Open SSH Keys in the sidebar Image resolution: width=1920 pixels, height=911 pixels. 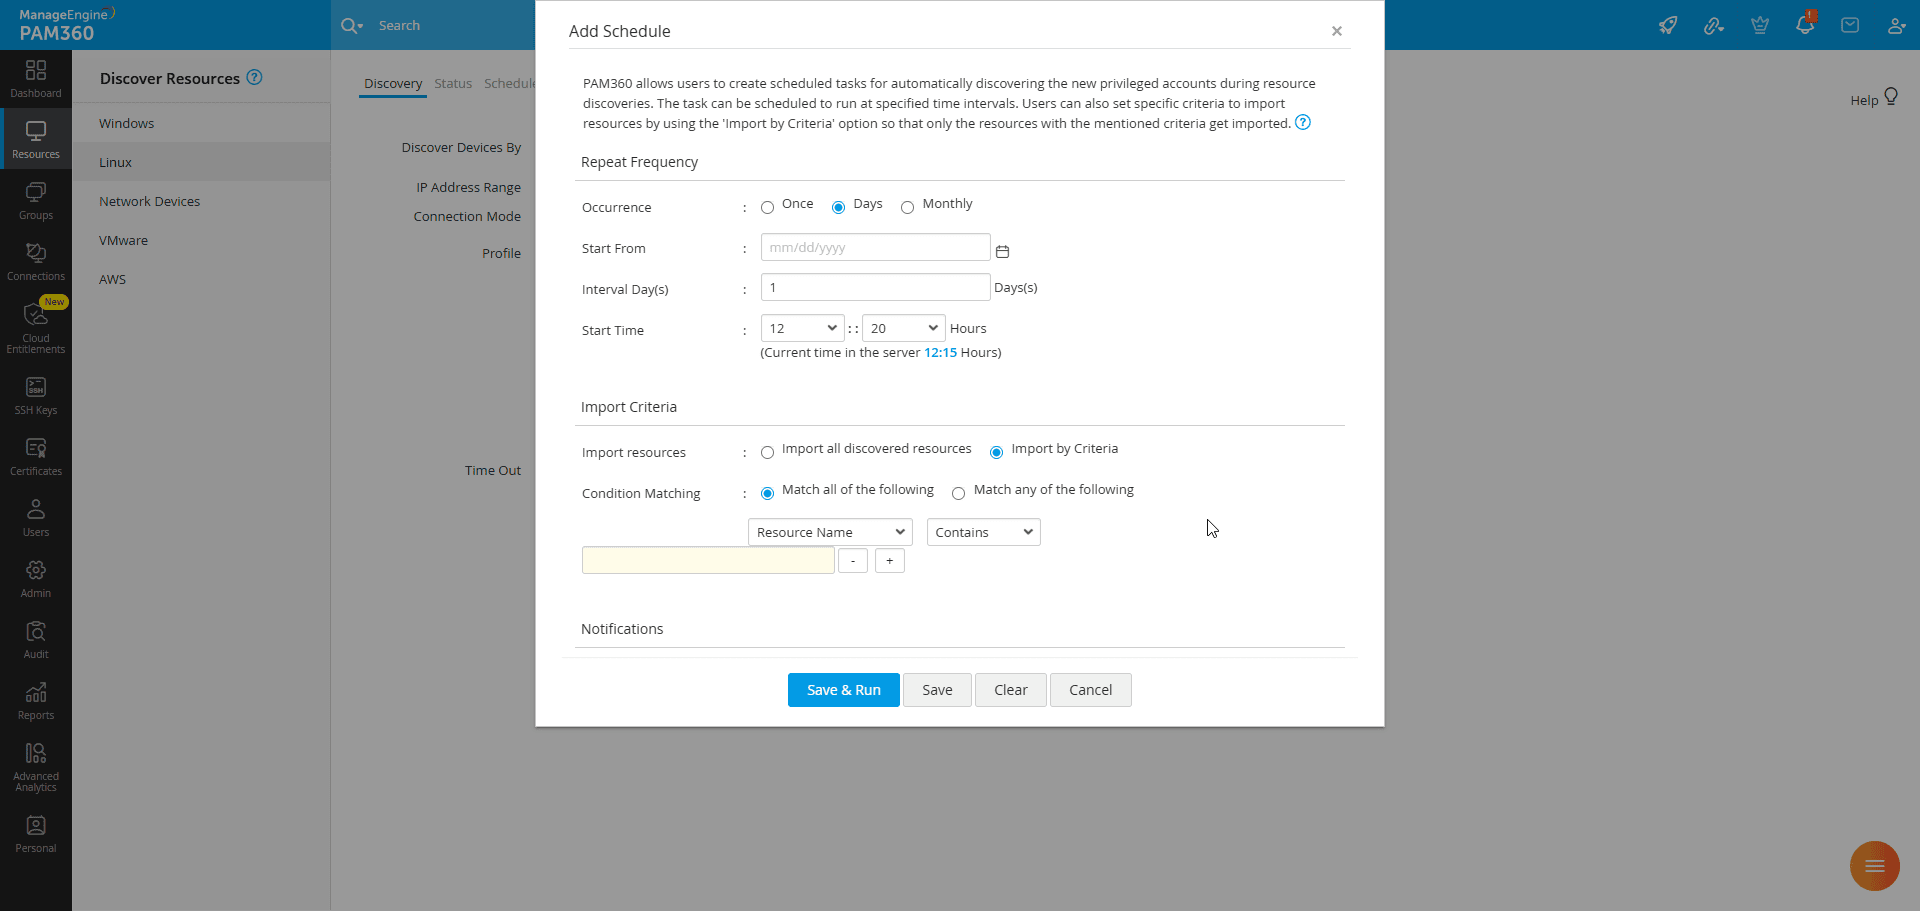pyautogui.click(x=36, y=396)
